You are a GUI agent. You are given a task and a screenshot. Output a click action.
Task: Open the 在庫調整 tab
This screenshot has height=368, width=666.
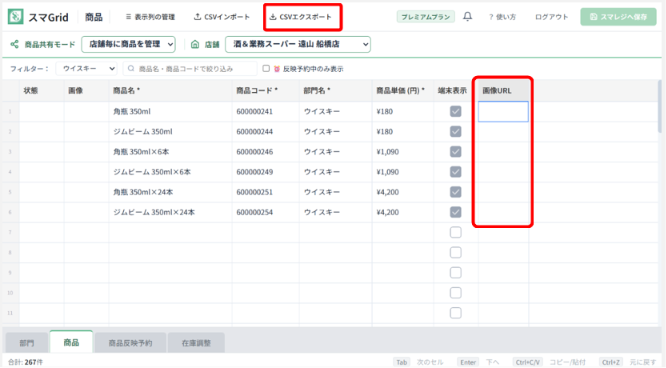196,343
